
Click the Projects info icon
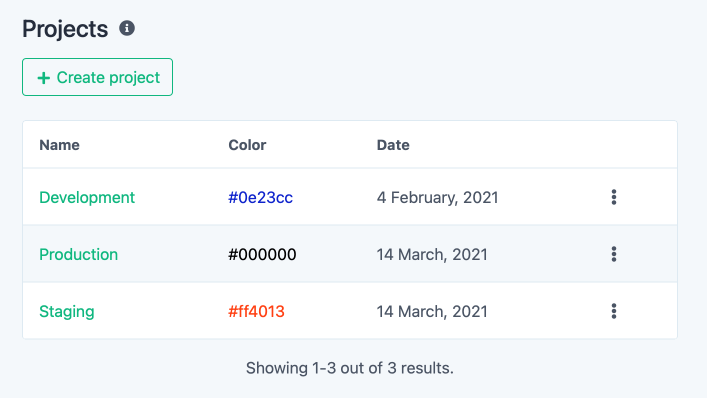click(127, 28)
